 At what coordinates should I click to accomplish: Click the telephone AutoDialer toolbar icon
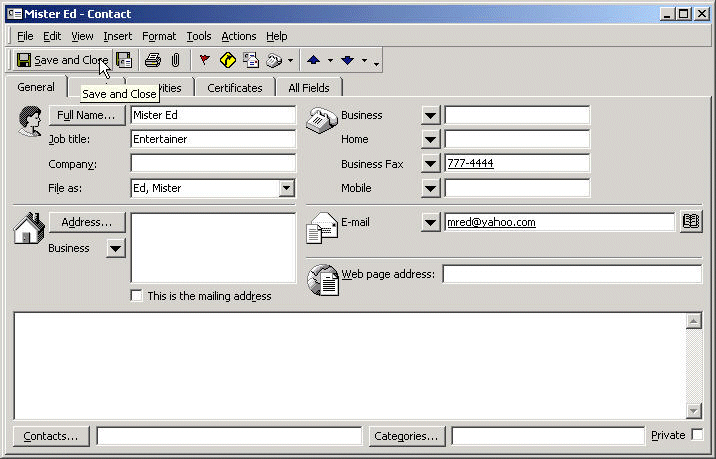[274, 60]
